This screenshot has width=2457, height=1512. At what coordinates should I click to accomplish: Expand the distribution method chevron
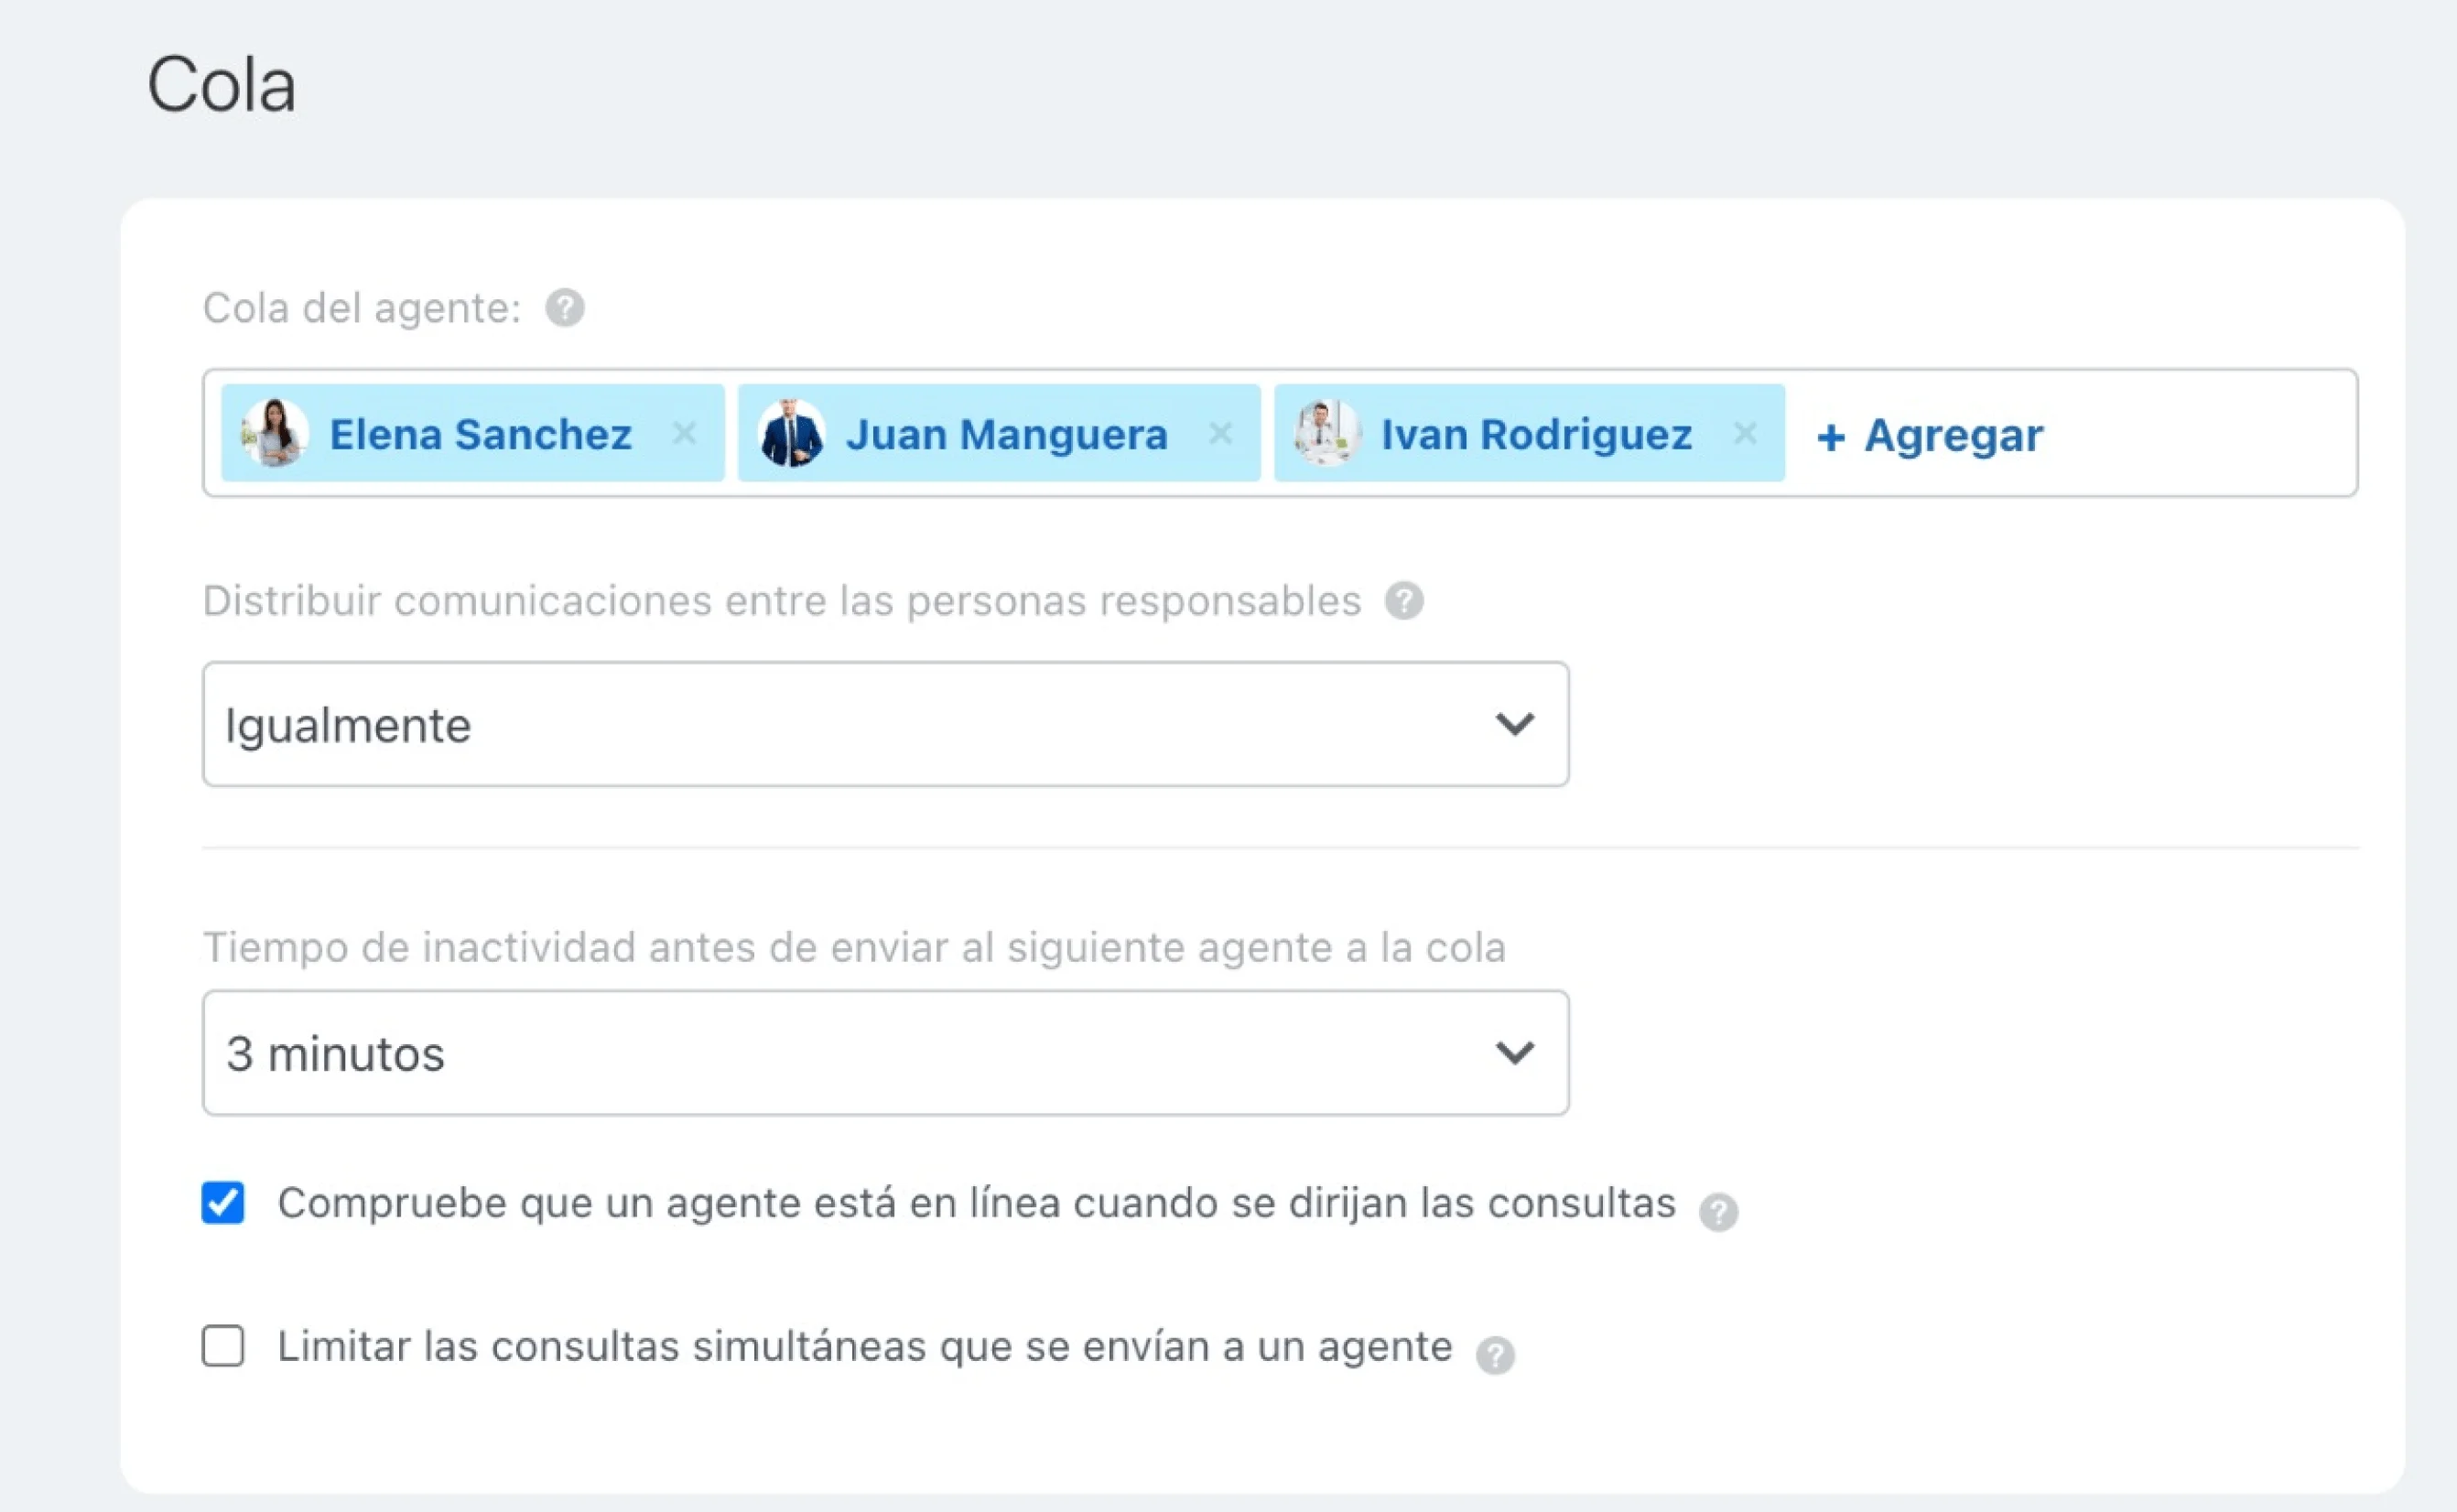(x=1515, y=724)
